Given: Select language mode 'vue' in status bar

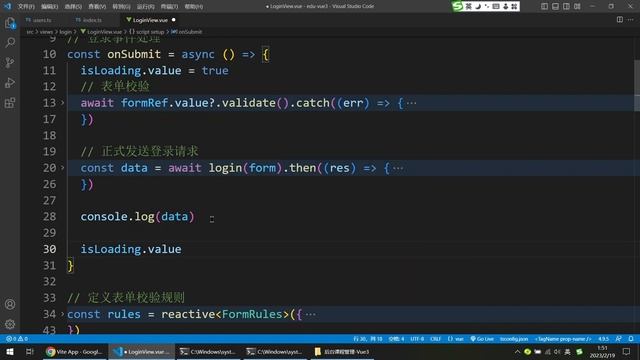Looking at the screenshot, I should (456, 339).
